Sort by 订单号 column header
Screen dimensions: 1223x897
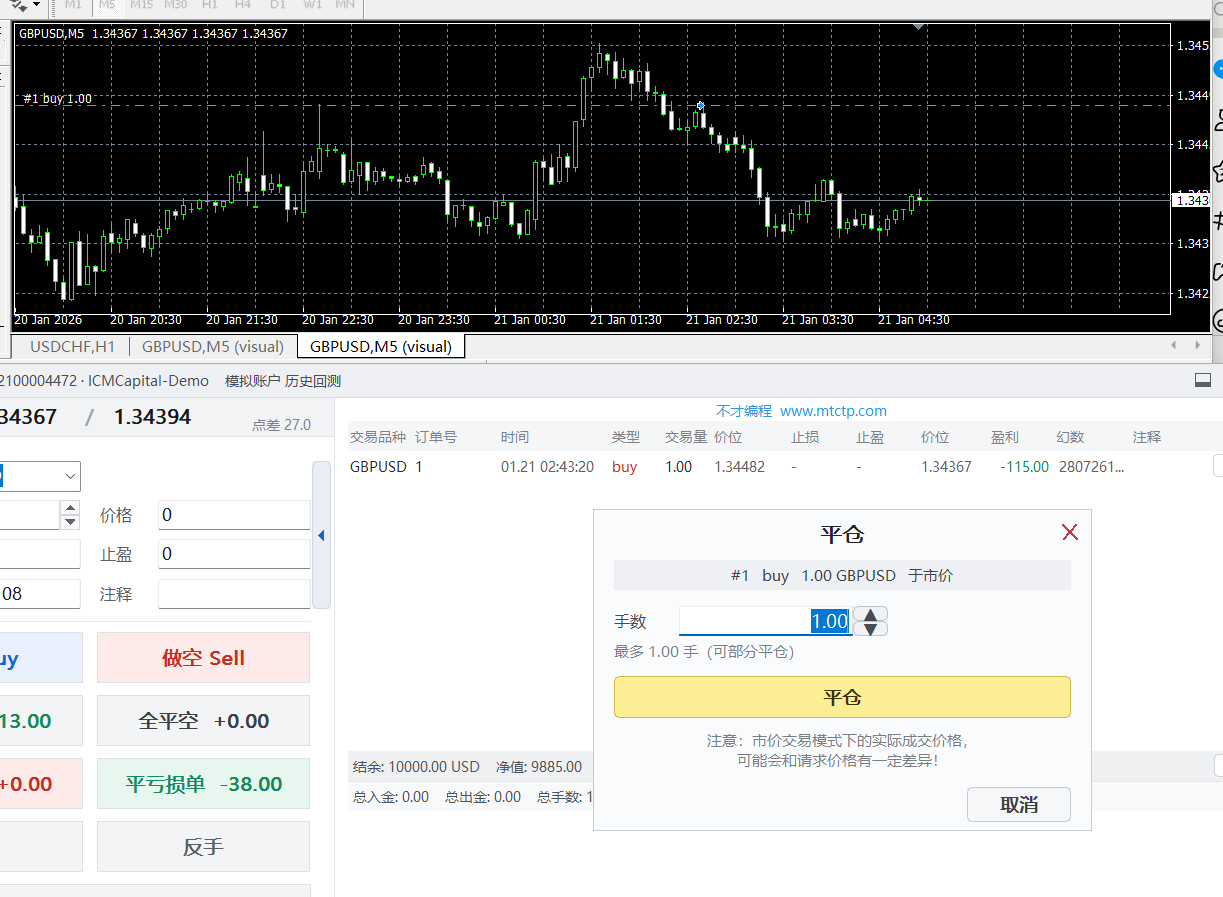tap(436, 437)
